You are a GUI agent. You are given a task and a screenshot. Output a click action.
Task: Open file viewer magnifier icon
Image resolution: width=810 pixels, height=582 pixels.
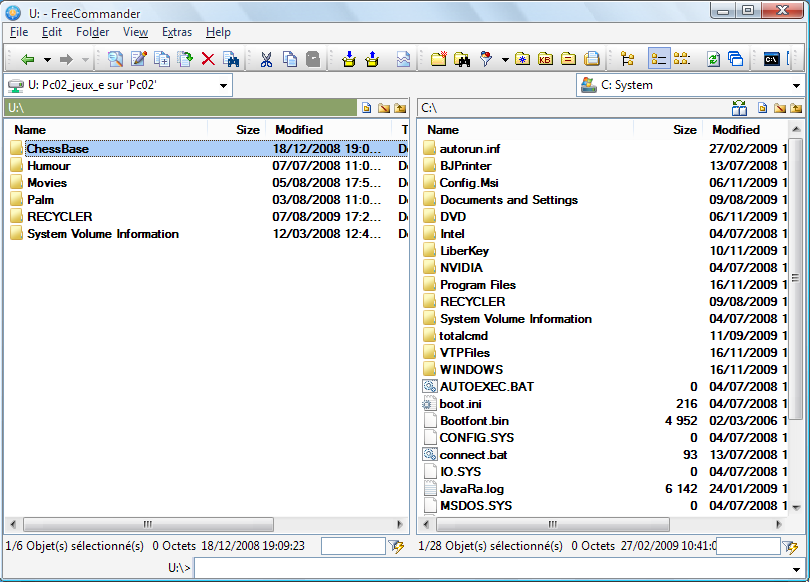coord(115,59)
